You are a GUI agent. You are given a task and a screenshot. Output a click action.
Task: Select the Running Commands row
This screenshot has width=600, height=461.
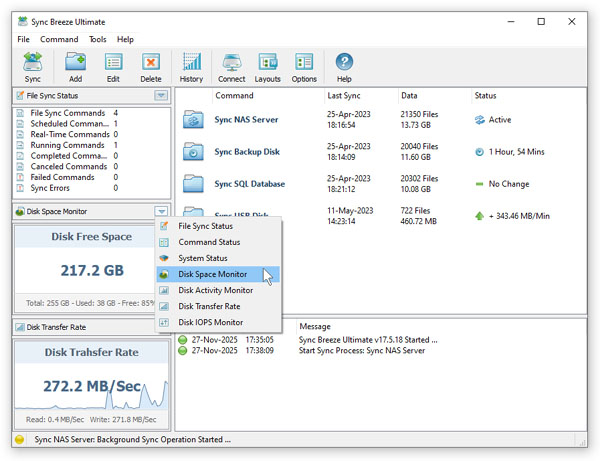click(x=92, y=145)
